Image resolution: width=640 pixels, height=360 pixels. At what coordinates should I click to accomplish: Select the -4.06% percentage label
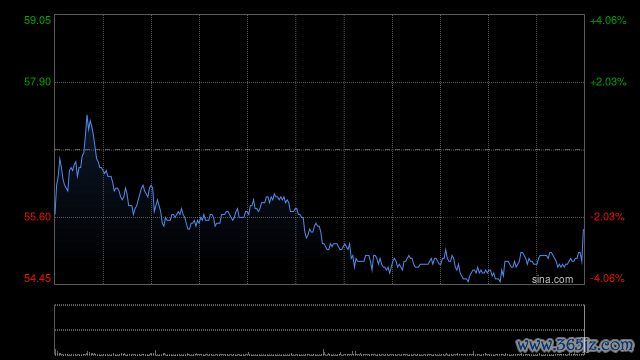[x=607, y=278]
